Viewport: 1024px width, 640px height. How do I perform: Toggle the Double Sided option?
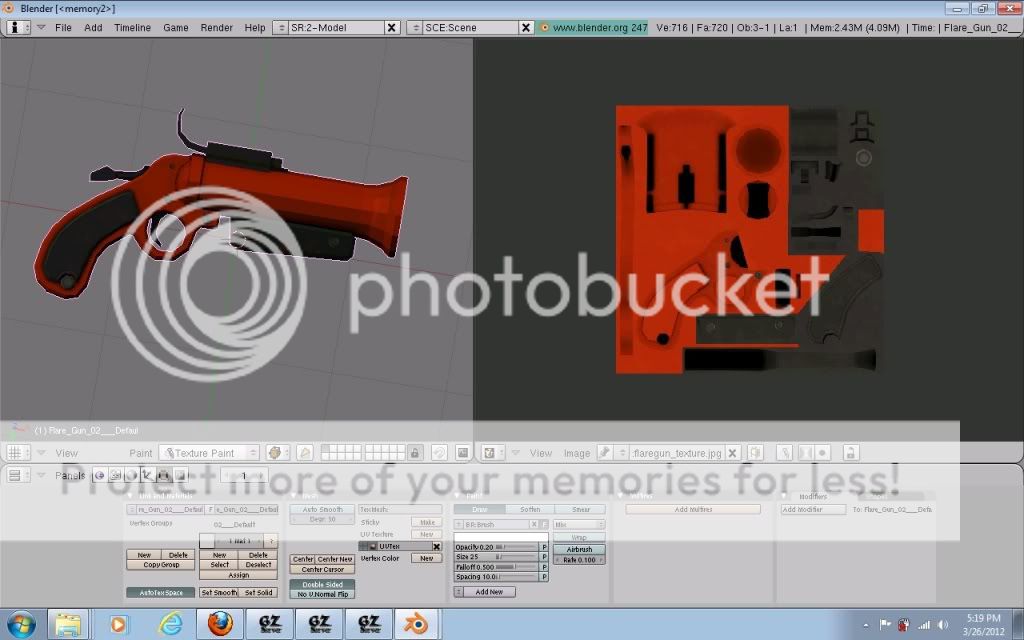coord(322,584)
